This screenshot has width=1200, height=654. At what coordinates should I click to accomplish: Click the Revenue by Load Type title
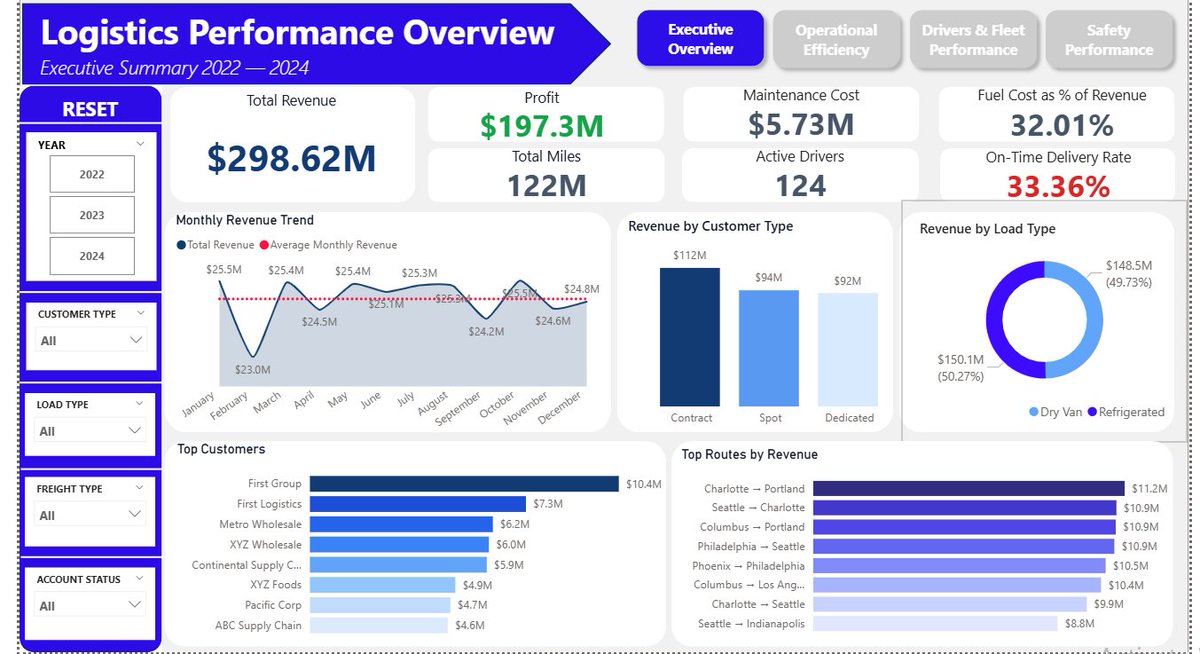click(987, 229)
